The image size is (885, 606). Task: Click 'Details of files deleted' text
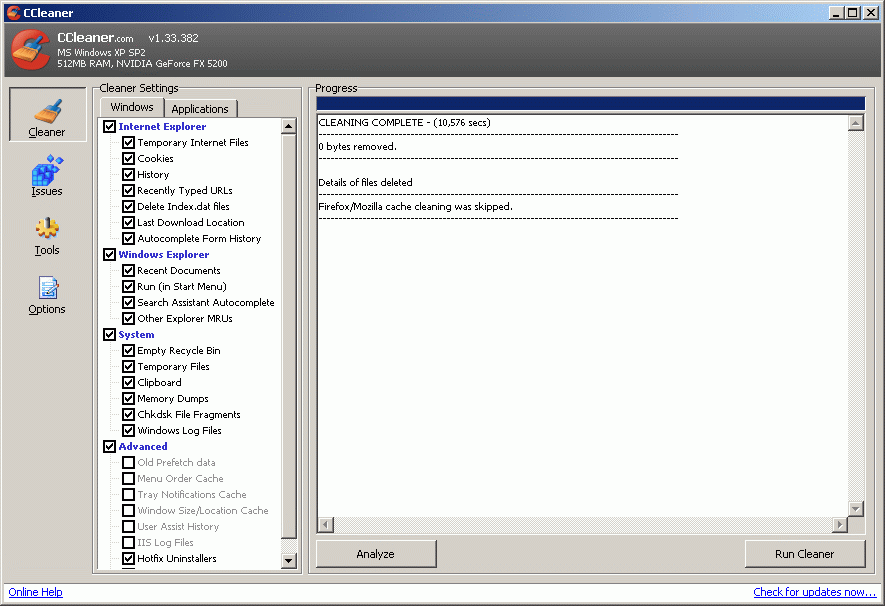pyautogui.click(x=366, y=182)
